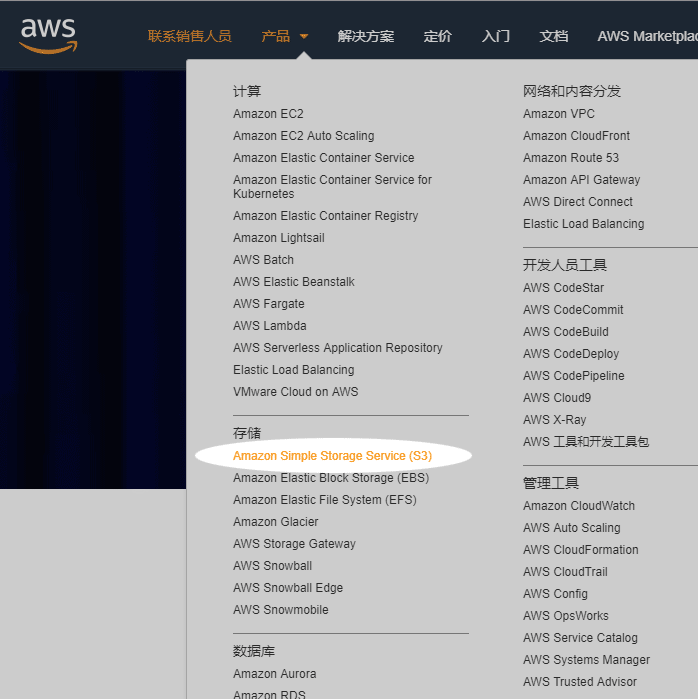Open the 文档 menu item
The width and height of the screenshot is (698, 699).
[x=554, y=36]
